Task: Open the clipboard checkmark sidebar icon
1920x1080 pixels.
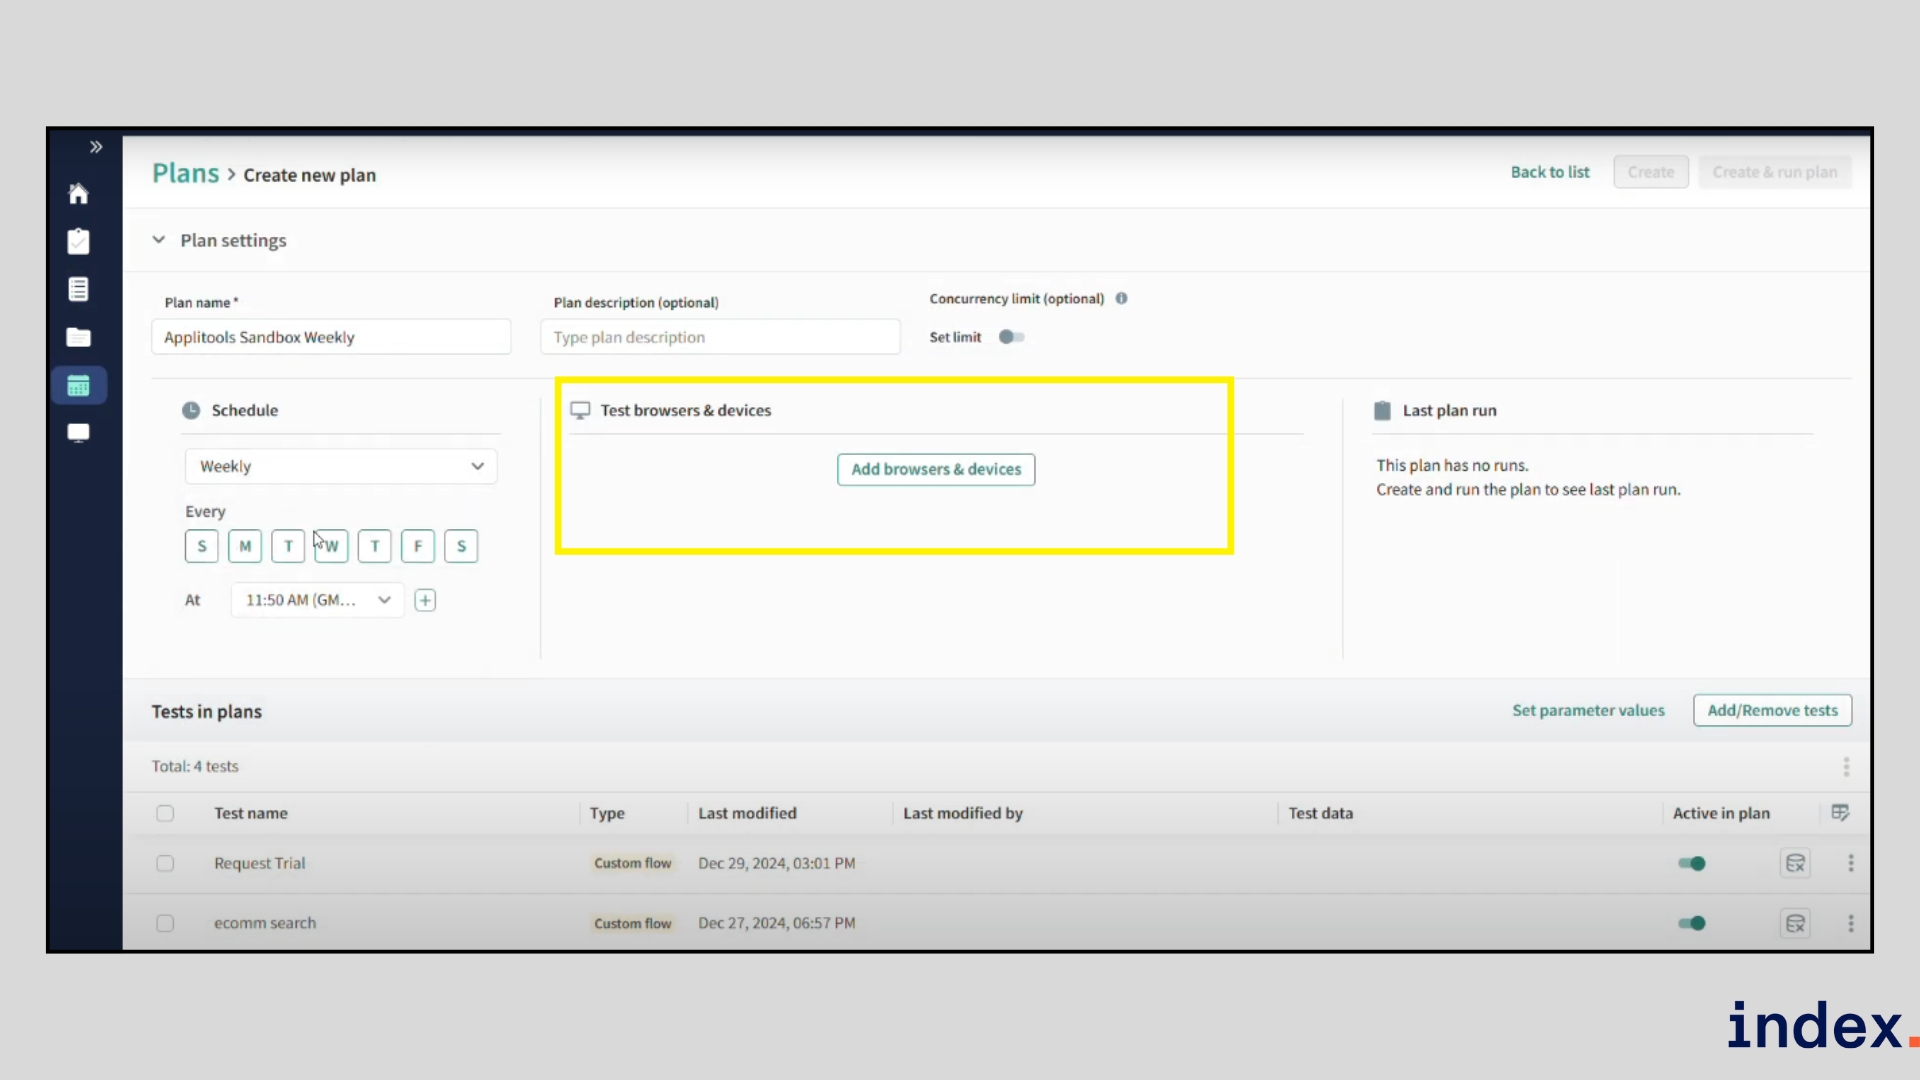Action: [78, 241]
